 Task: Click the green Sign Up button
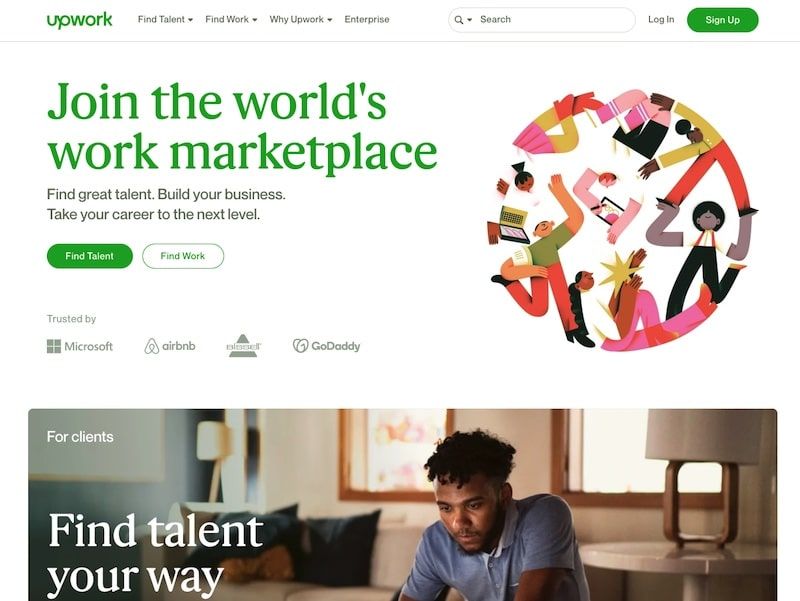(x=722, y=20)
